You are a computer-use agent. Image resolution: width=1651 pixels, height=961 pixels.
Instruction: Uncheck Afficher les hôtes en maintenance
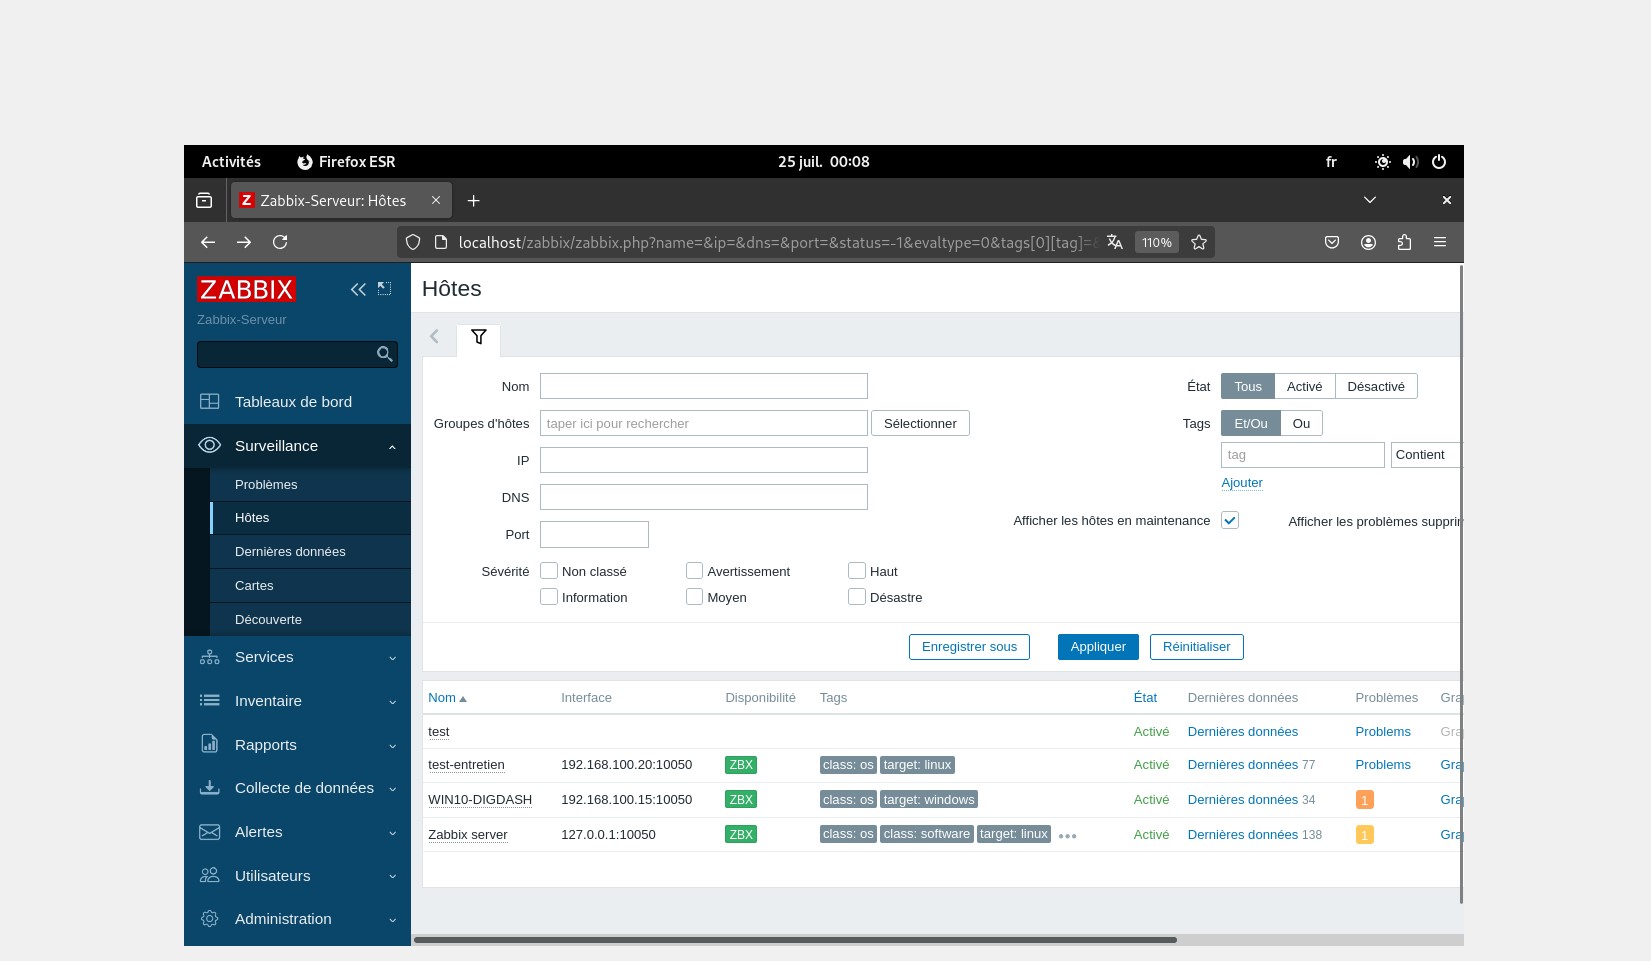pyautogui.click(x=1230, y=520)
